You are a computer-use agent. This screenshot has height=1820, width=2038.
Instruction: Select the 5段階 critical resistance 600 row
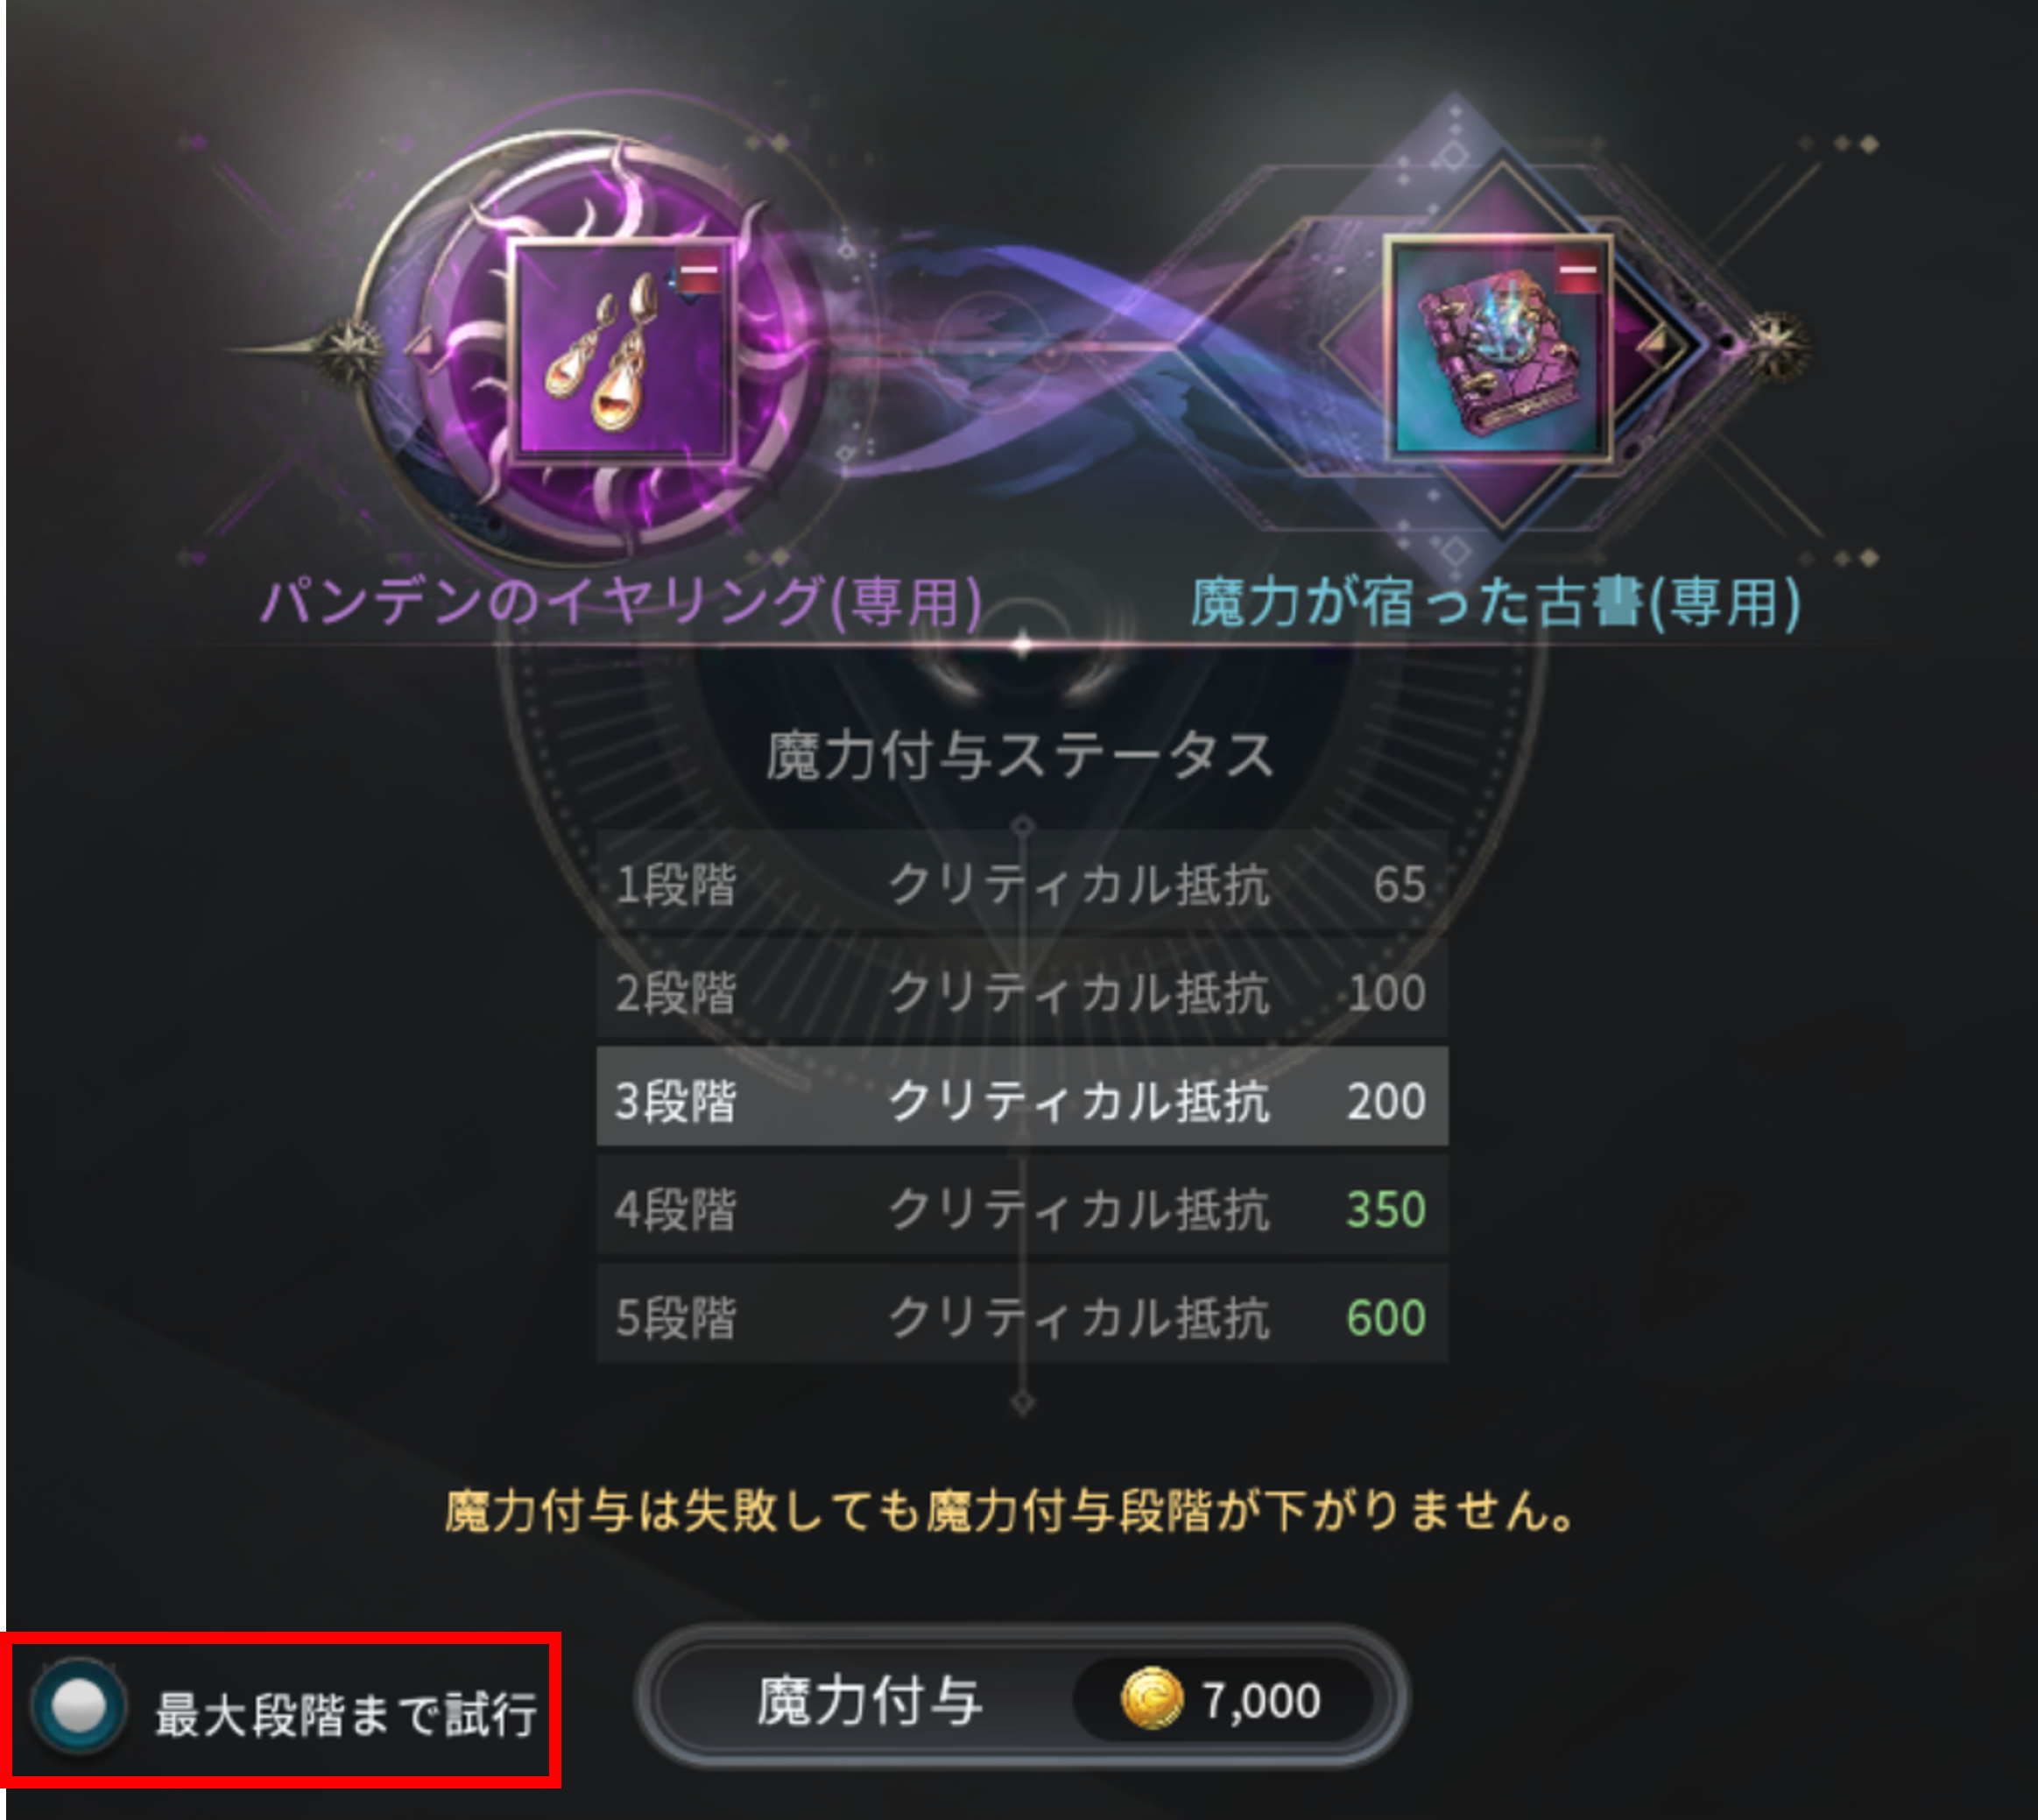coord(1021,1315)
